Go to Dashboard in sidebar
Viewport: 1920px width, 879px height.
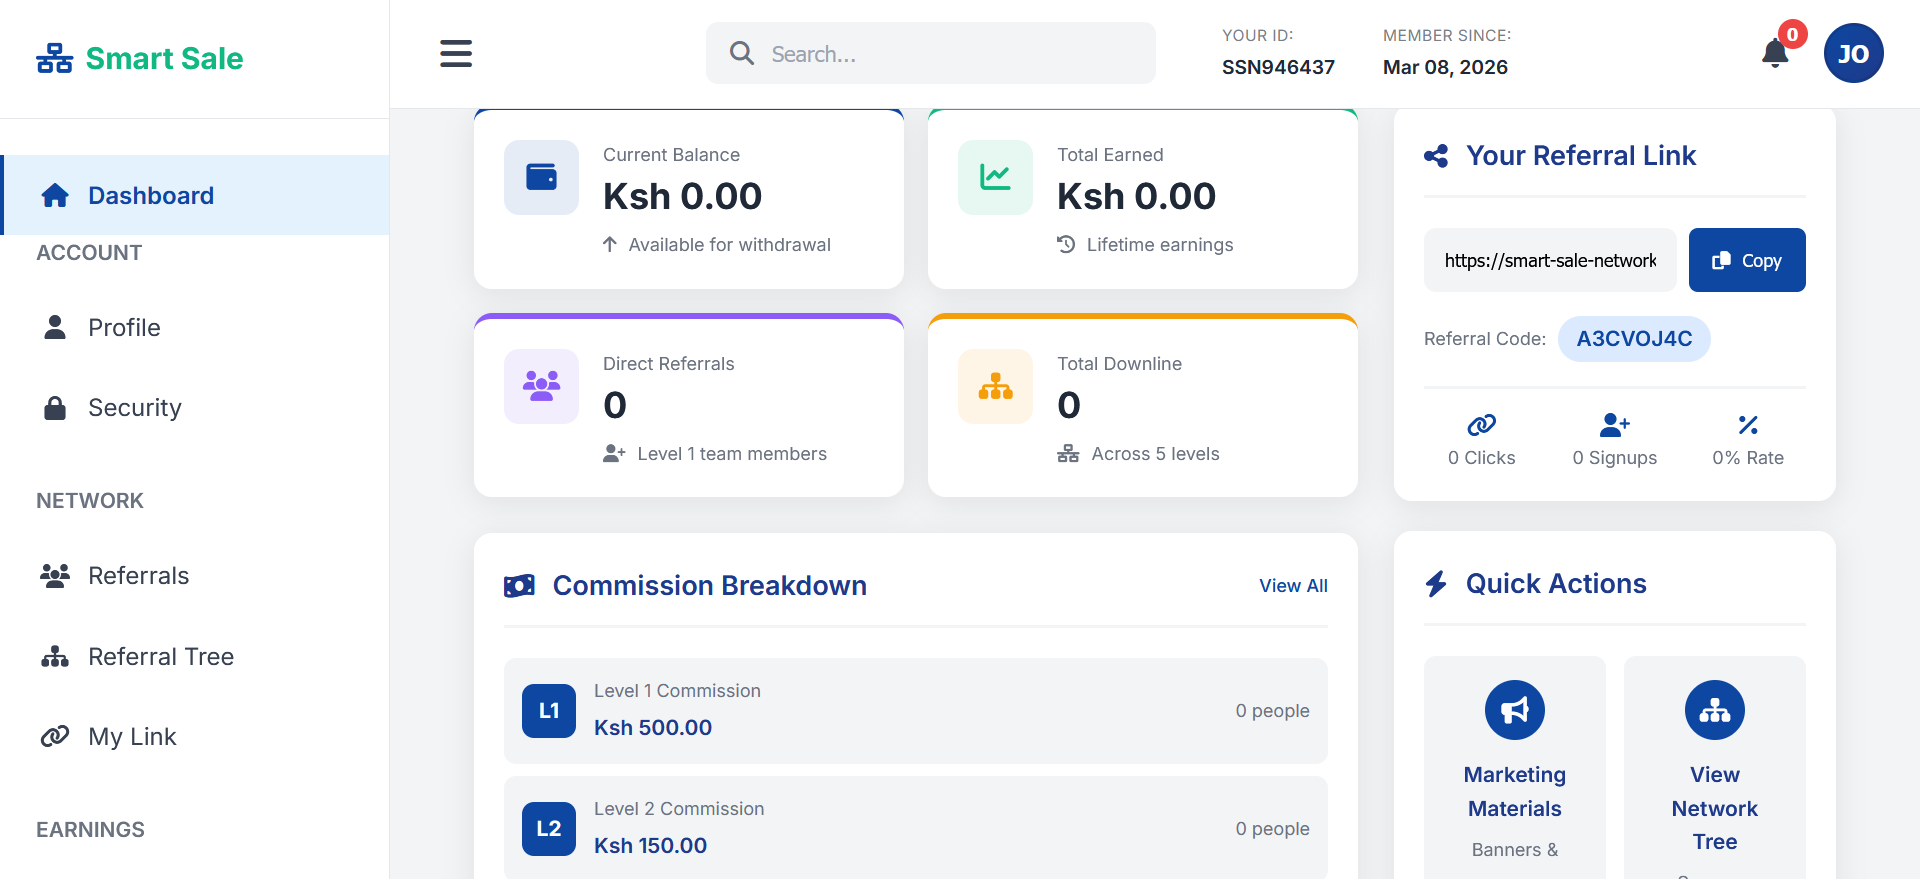150,196
